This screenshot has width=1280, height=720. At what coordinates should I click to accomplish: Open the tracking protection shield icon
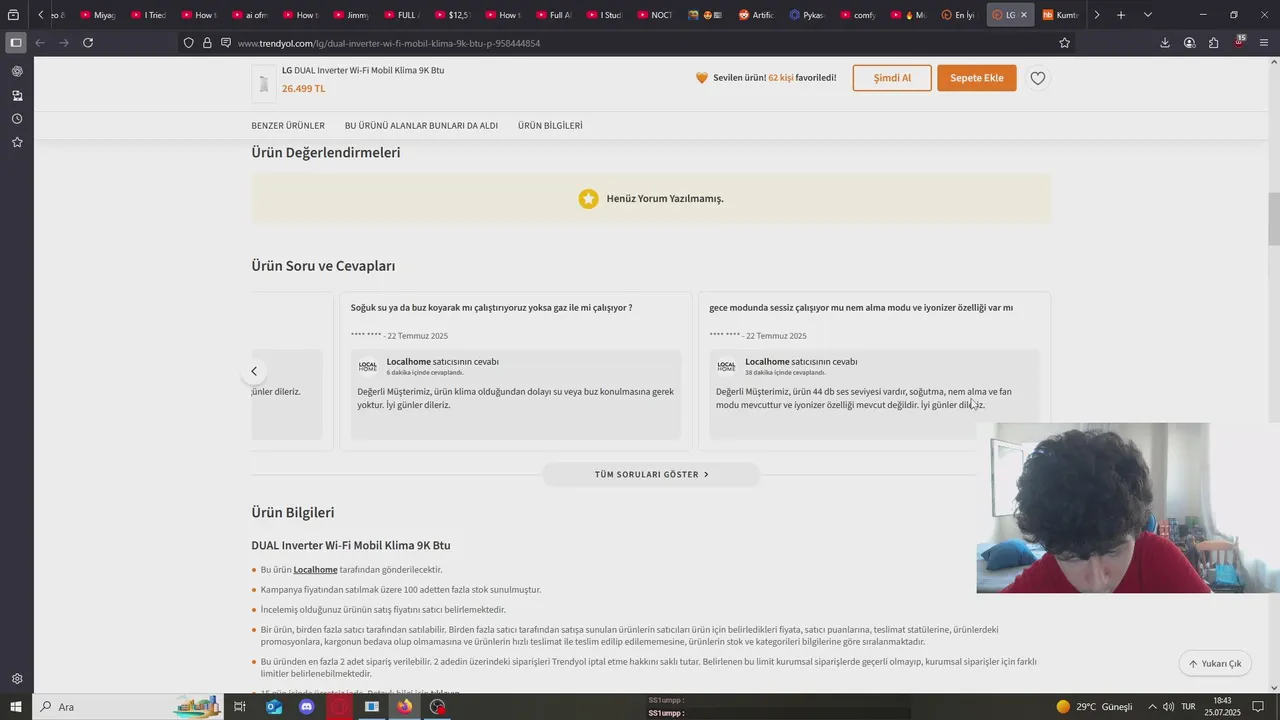pyautogui.click(x=188, y=43)
